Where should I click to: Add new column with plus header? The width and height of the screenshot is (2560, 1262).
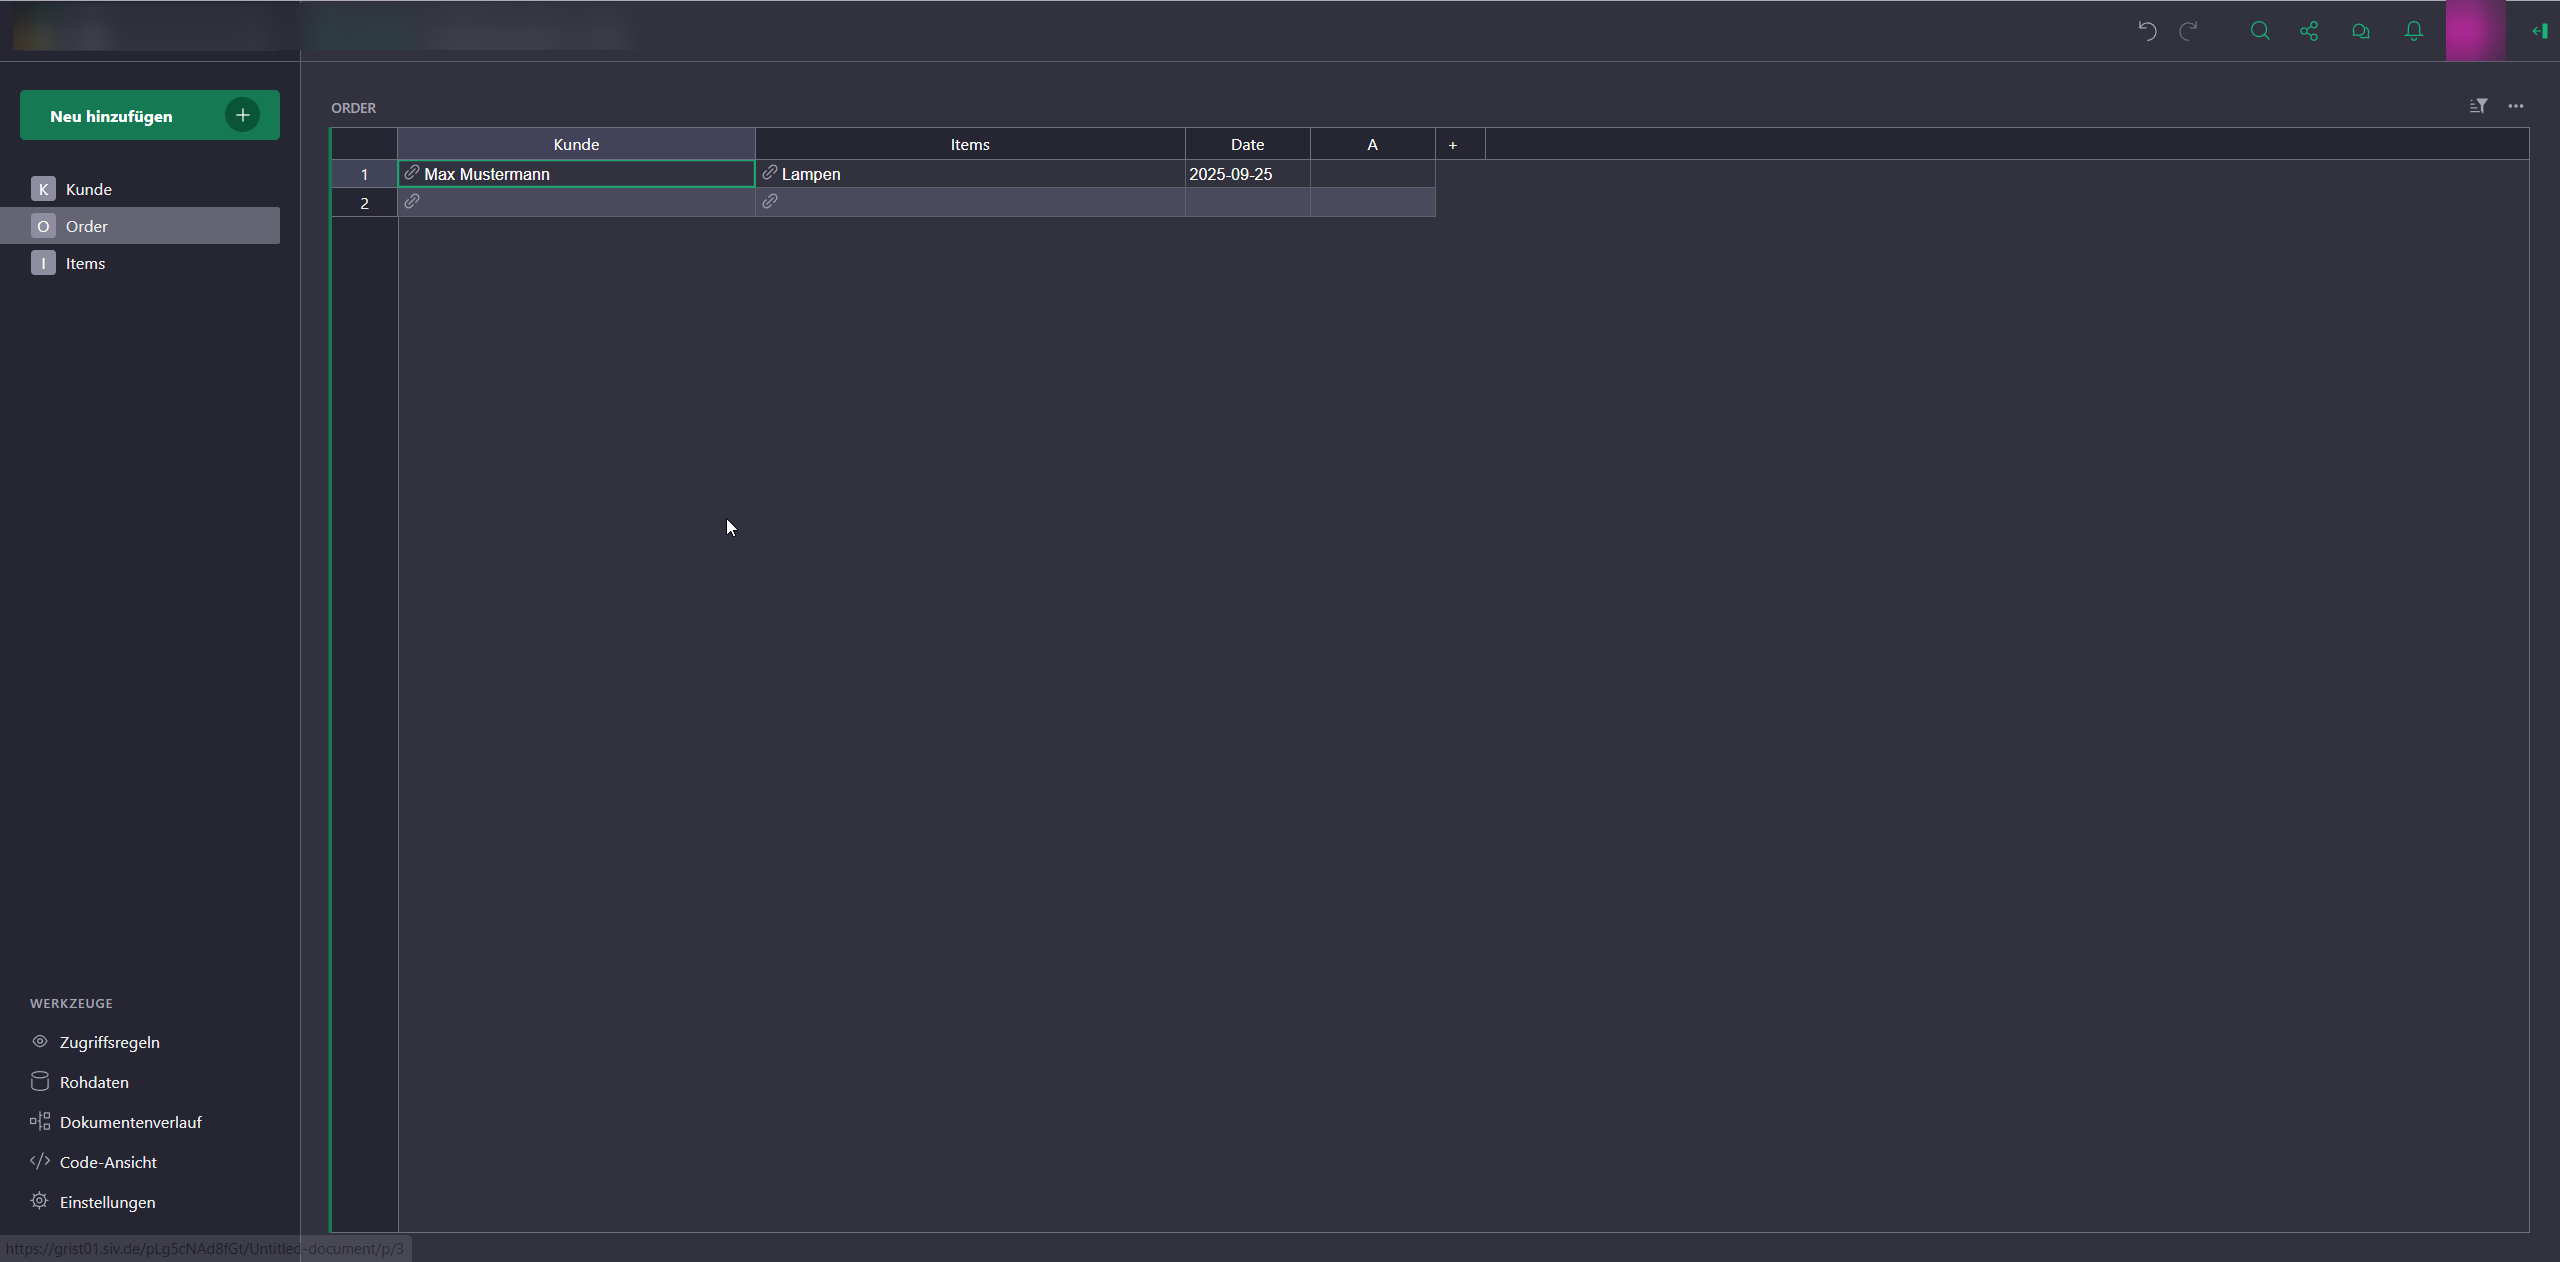(1453, 145)
